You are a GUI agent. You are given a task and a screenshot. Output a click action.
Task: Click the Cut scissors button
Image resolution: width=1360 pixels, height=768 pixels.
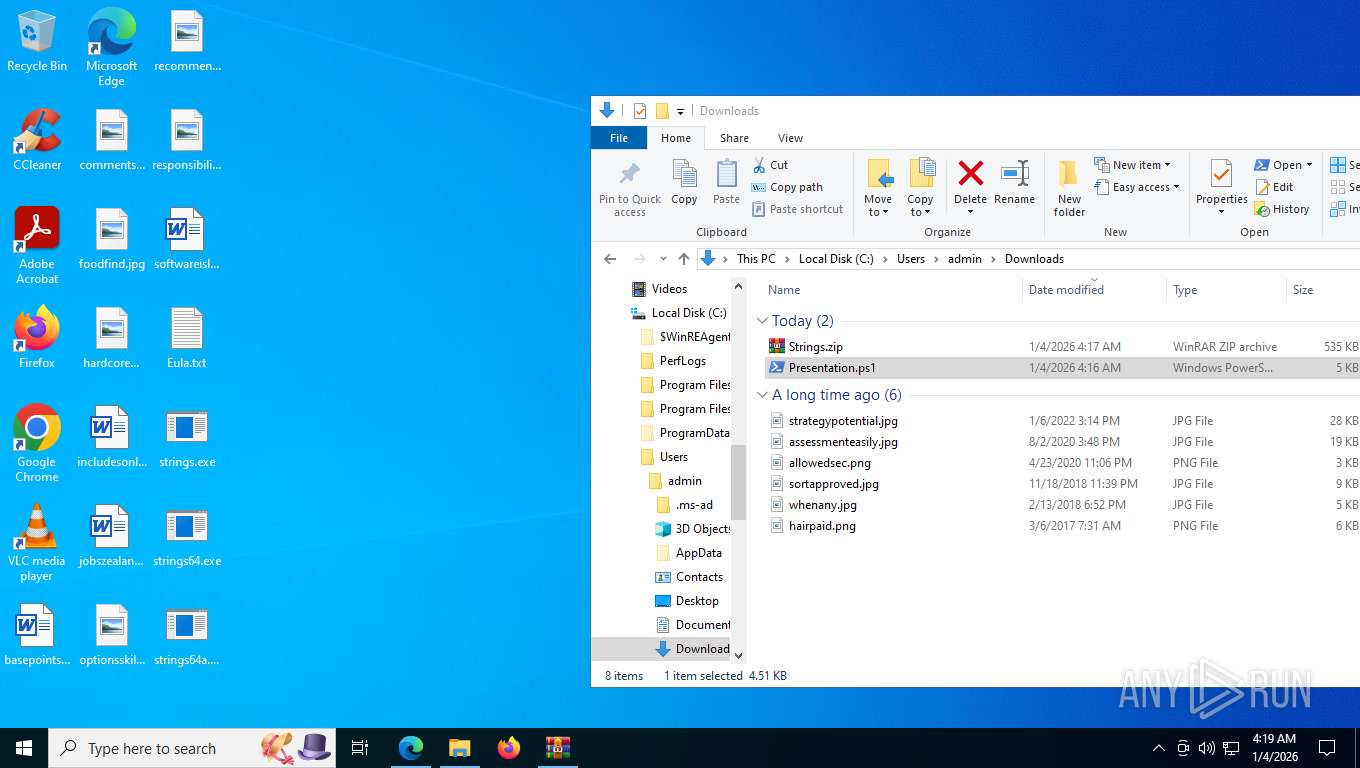pos(770,165)
